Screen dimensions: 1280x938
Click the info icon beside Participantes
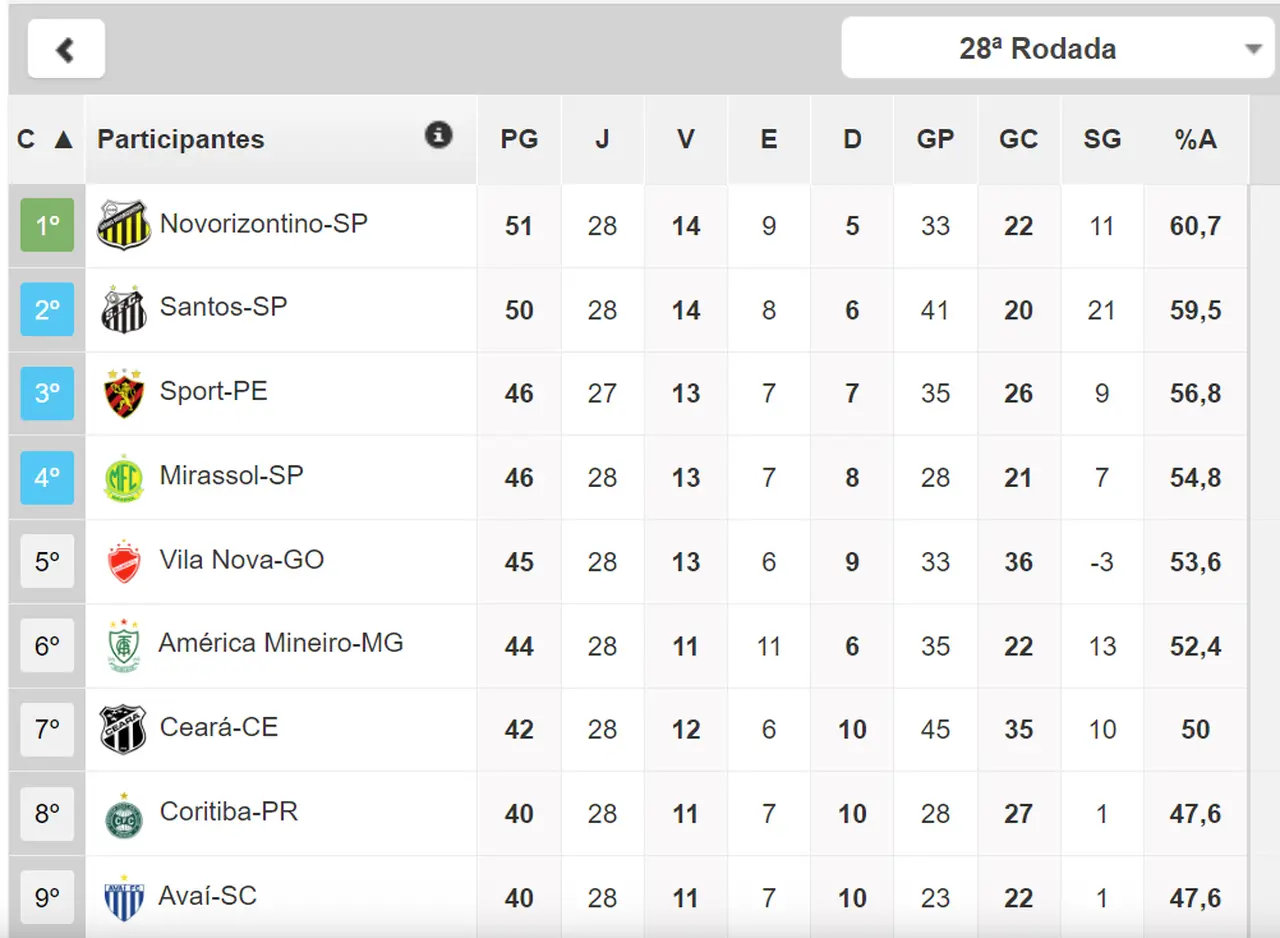click(438, 135)
